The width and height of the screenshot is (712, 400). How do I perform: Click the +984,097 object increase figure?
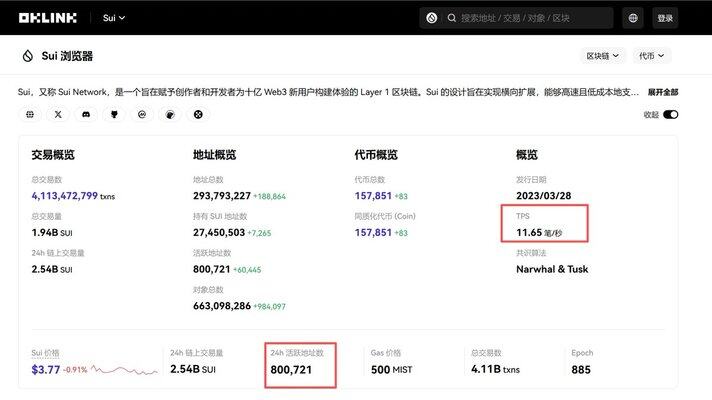[269, 307]
